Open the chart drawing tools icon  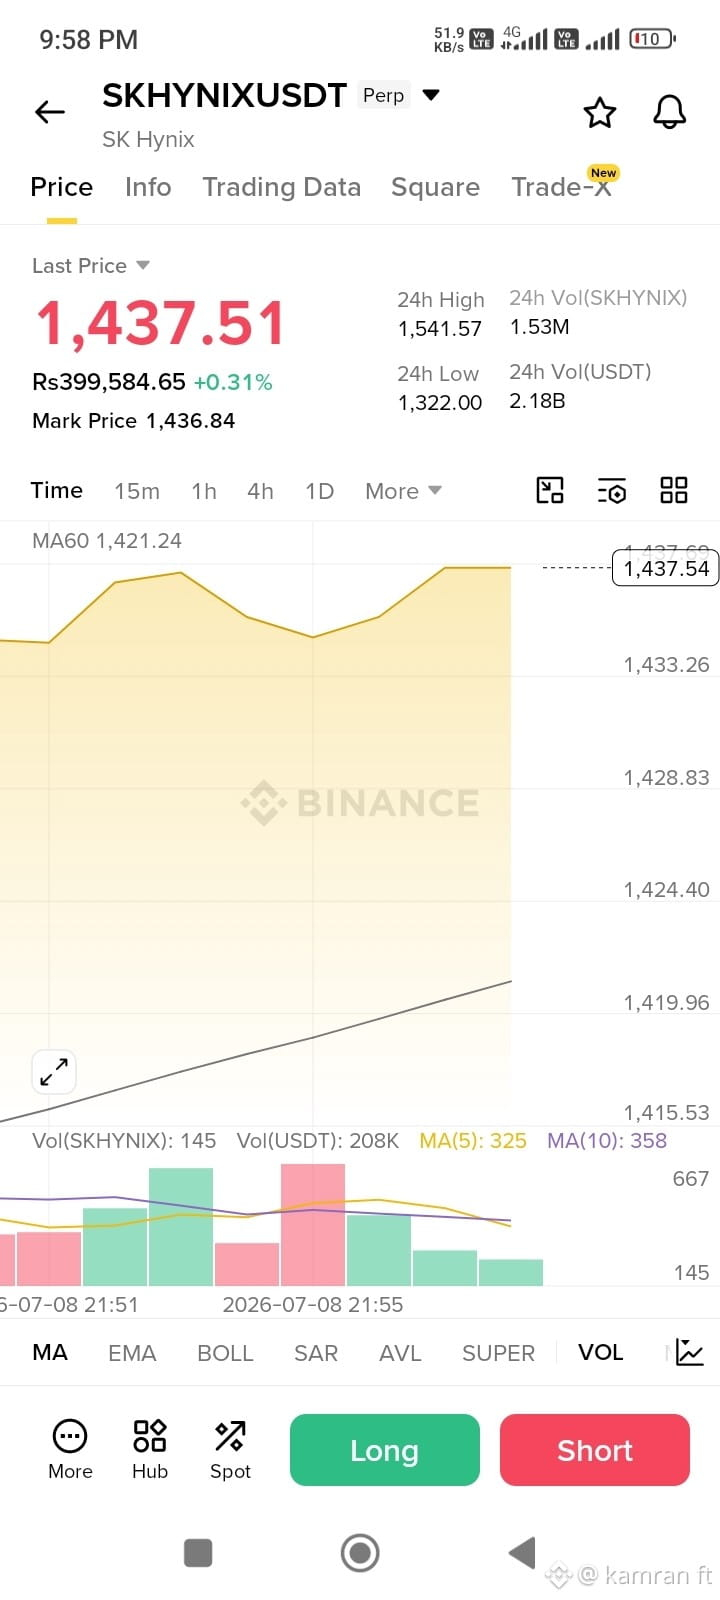[x=550, y=490]
